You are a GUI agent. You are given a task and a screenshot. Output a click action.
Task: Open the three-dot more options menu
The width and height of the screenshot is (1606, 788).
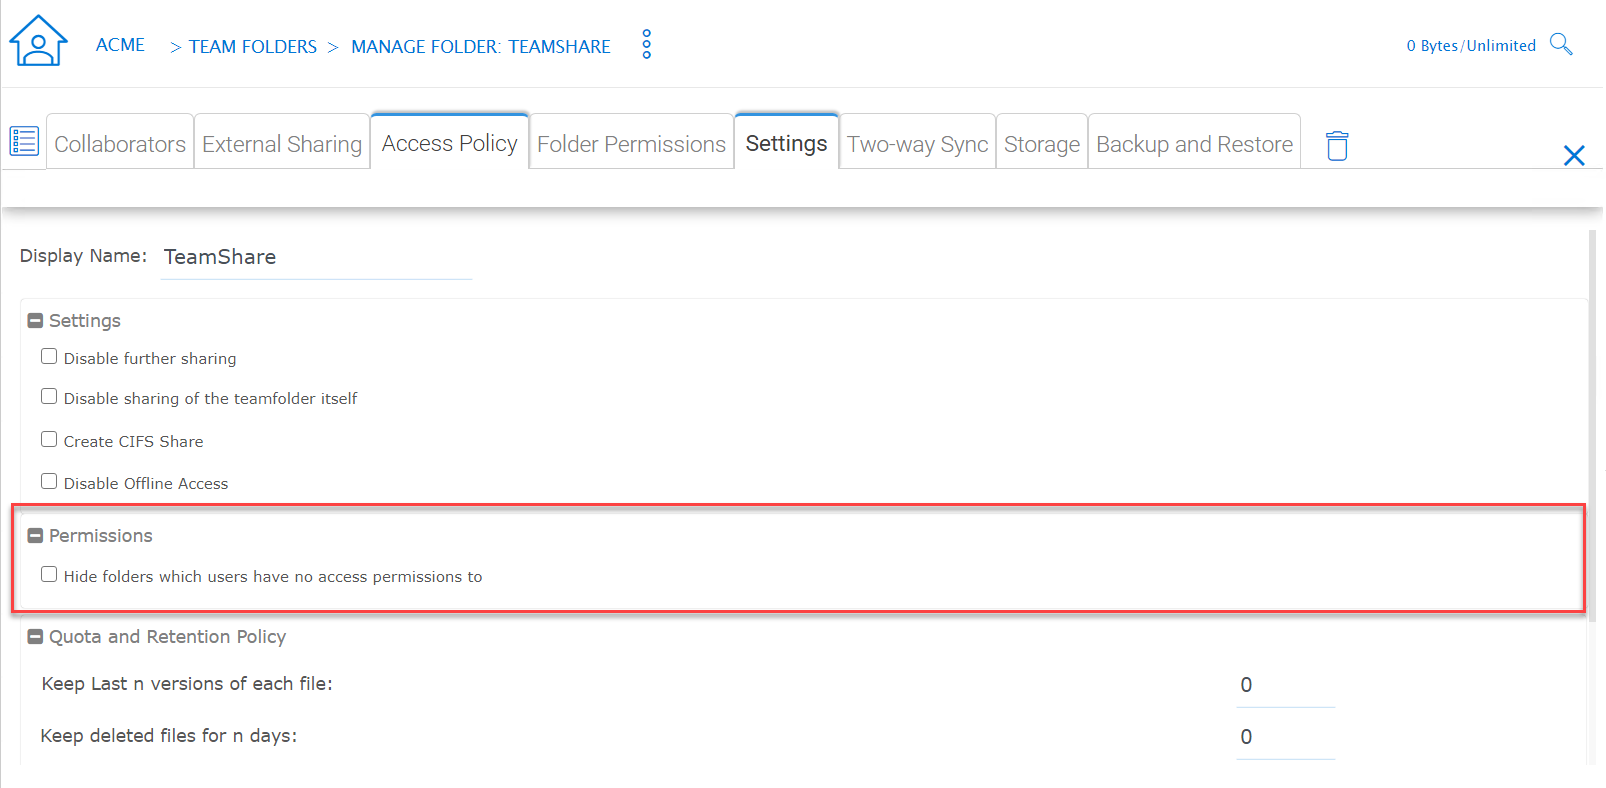click(647, 44)
